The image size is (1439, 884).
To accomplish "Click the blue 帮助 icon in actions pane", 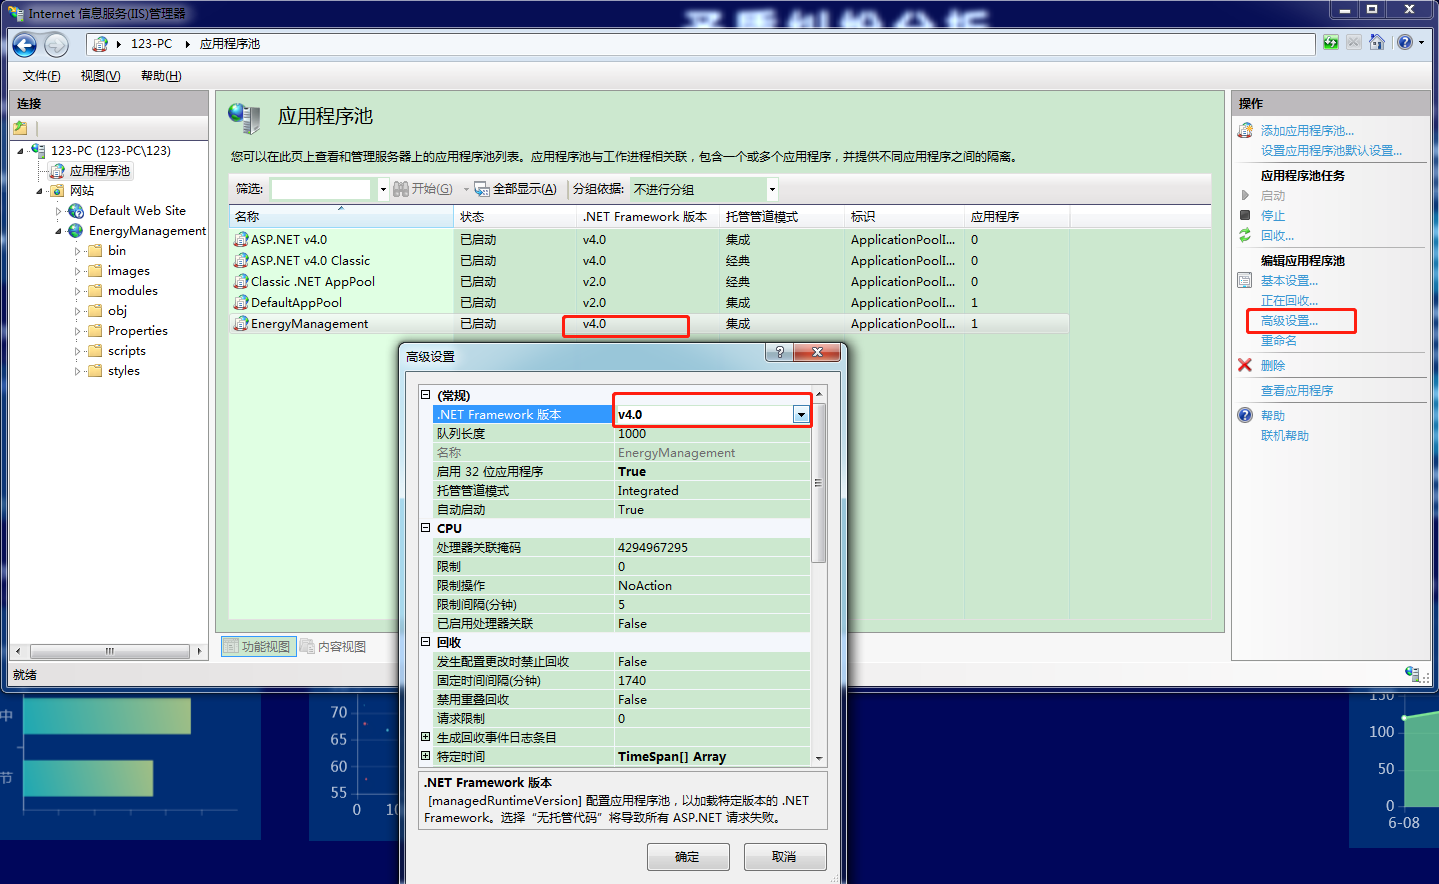I will click(x=1245, y=415).
